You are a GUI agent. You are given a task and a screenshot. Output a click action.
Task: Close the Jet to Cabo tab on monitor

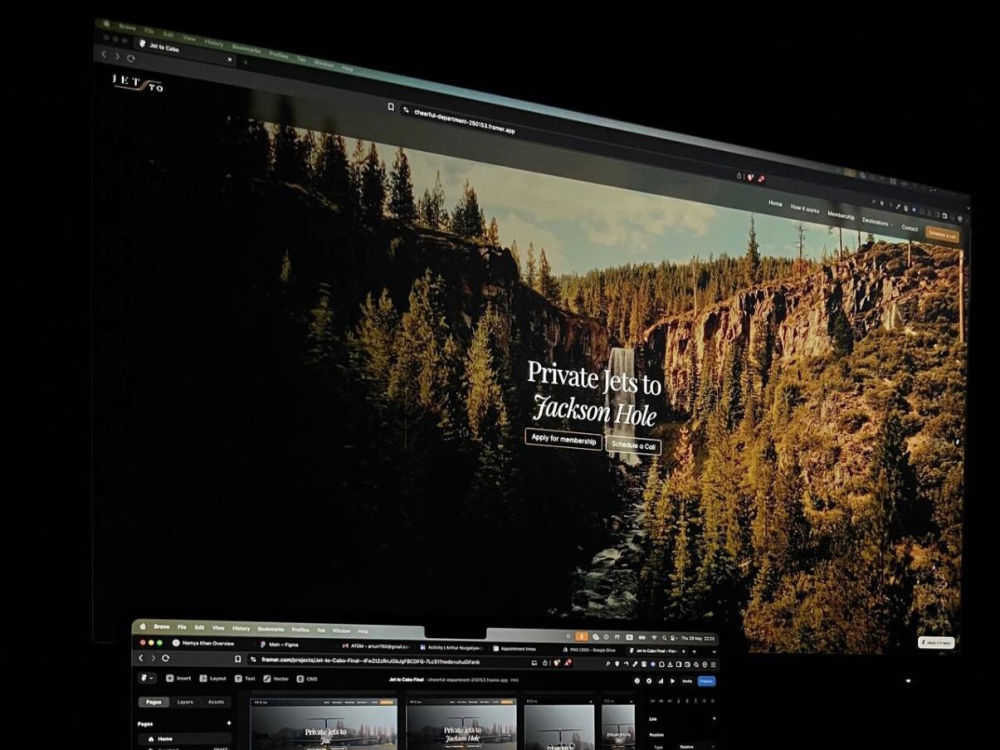click(230, 59)
